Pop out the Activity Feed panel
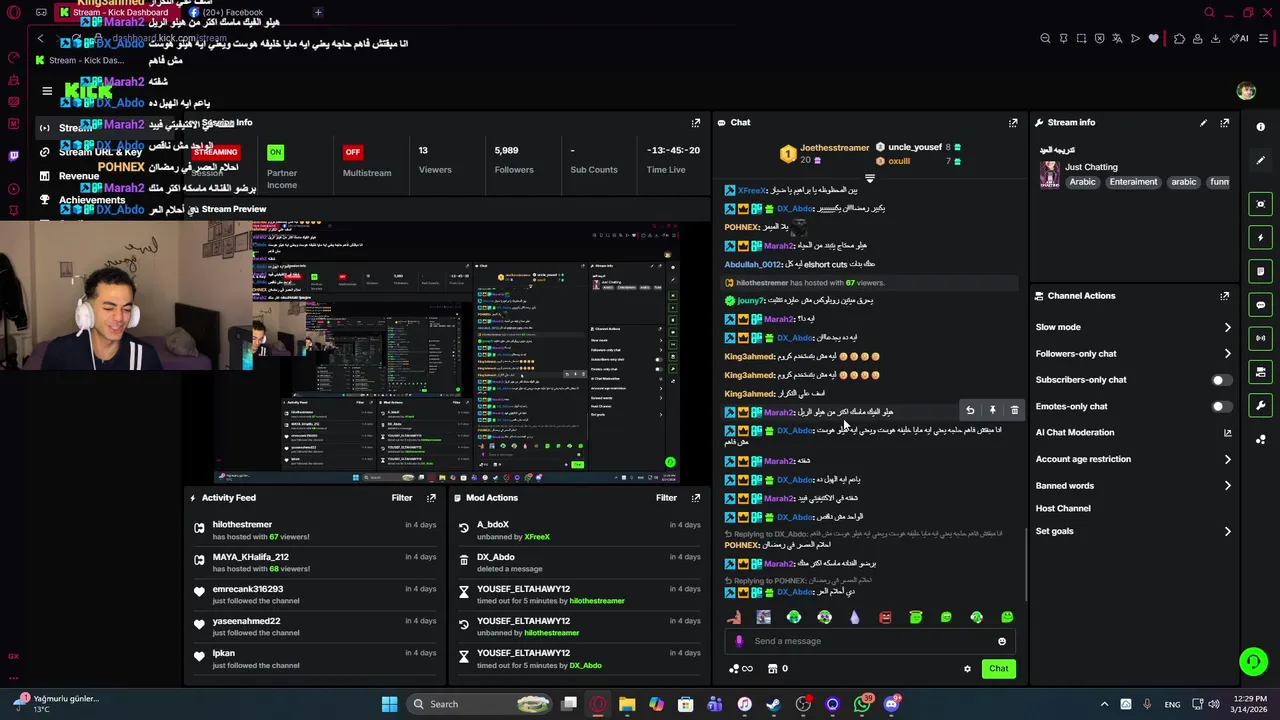Viewport: 1280px width, 720px height. tap(432, 498)
